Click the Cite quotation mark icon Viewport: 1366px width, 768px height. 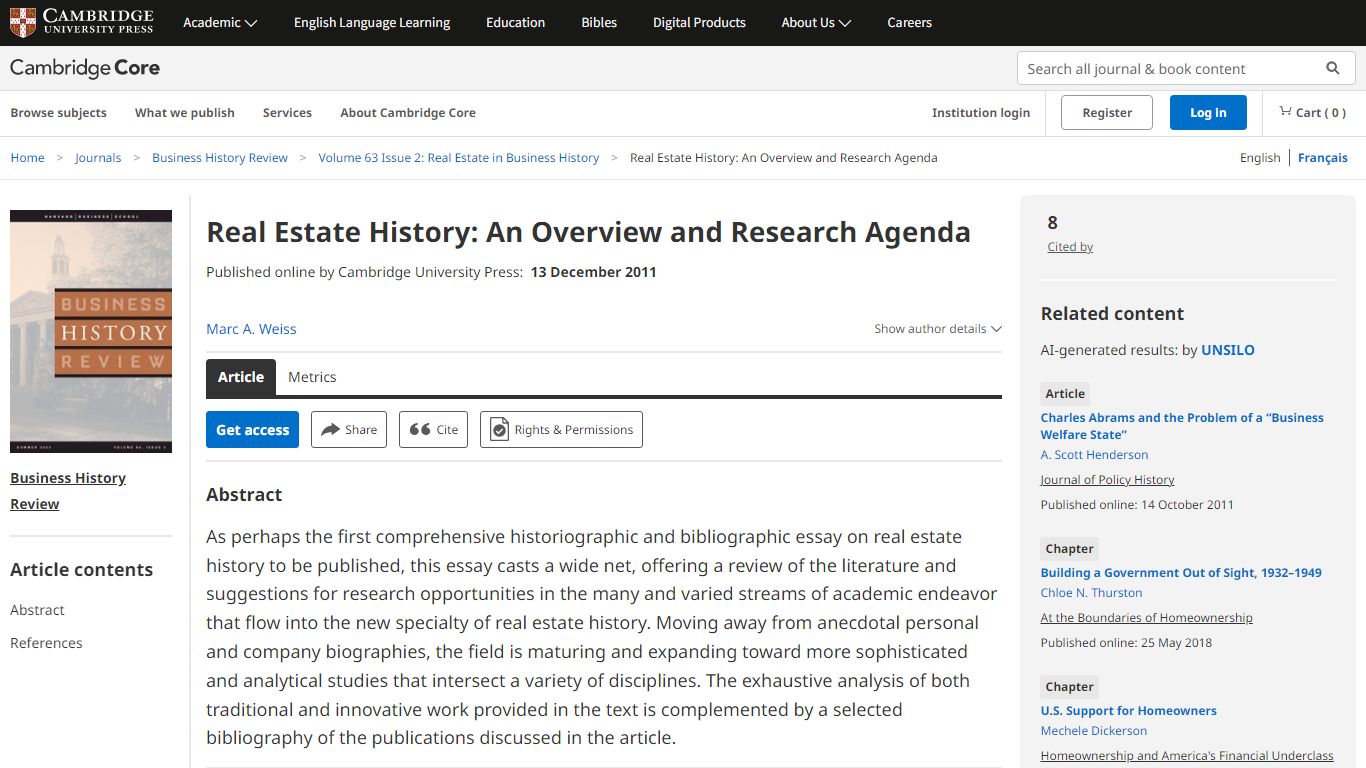click(420, 430)
